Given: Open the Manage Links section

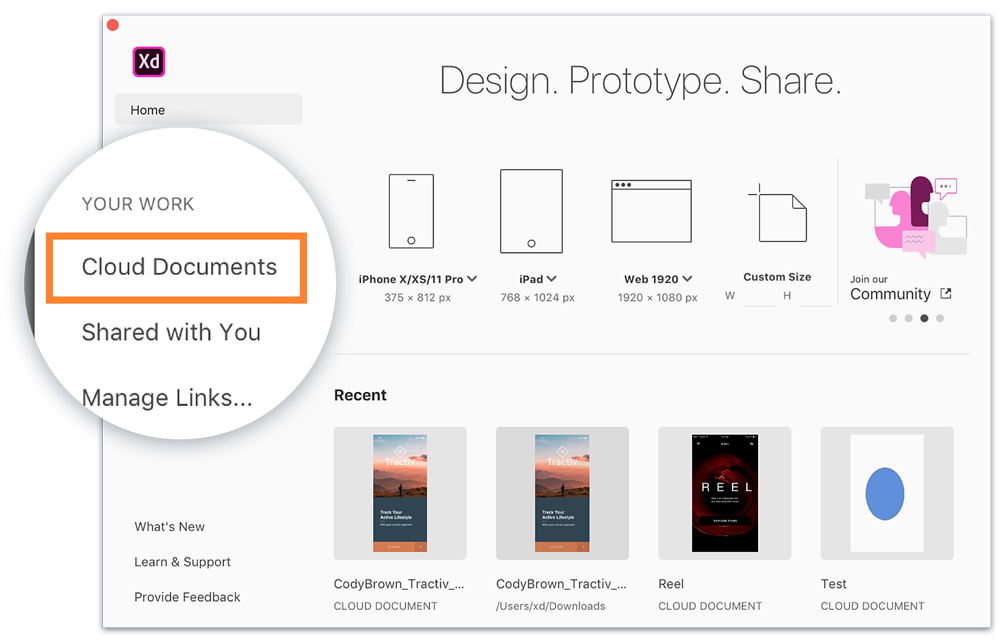Looking at the screenshot, I should [167, 398].
